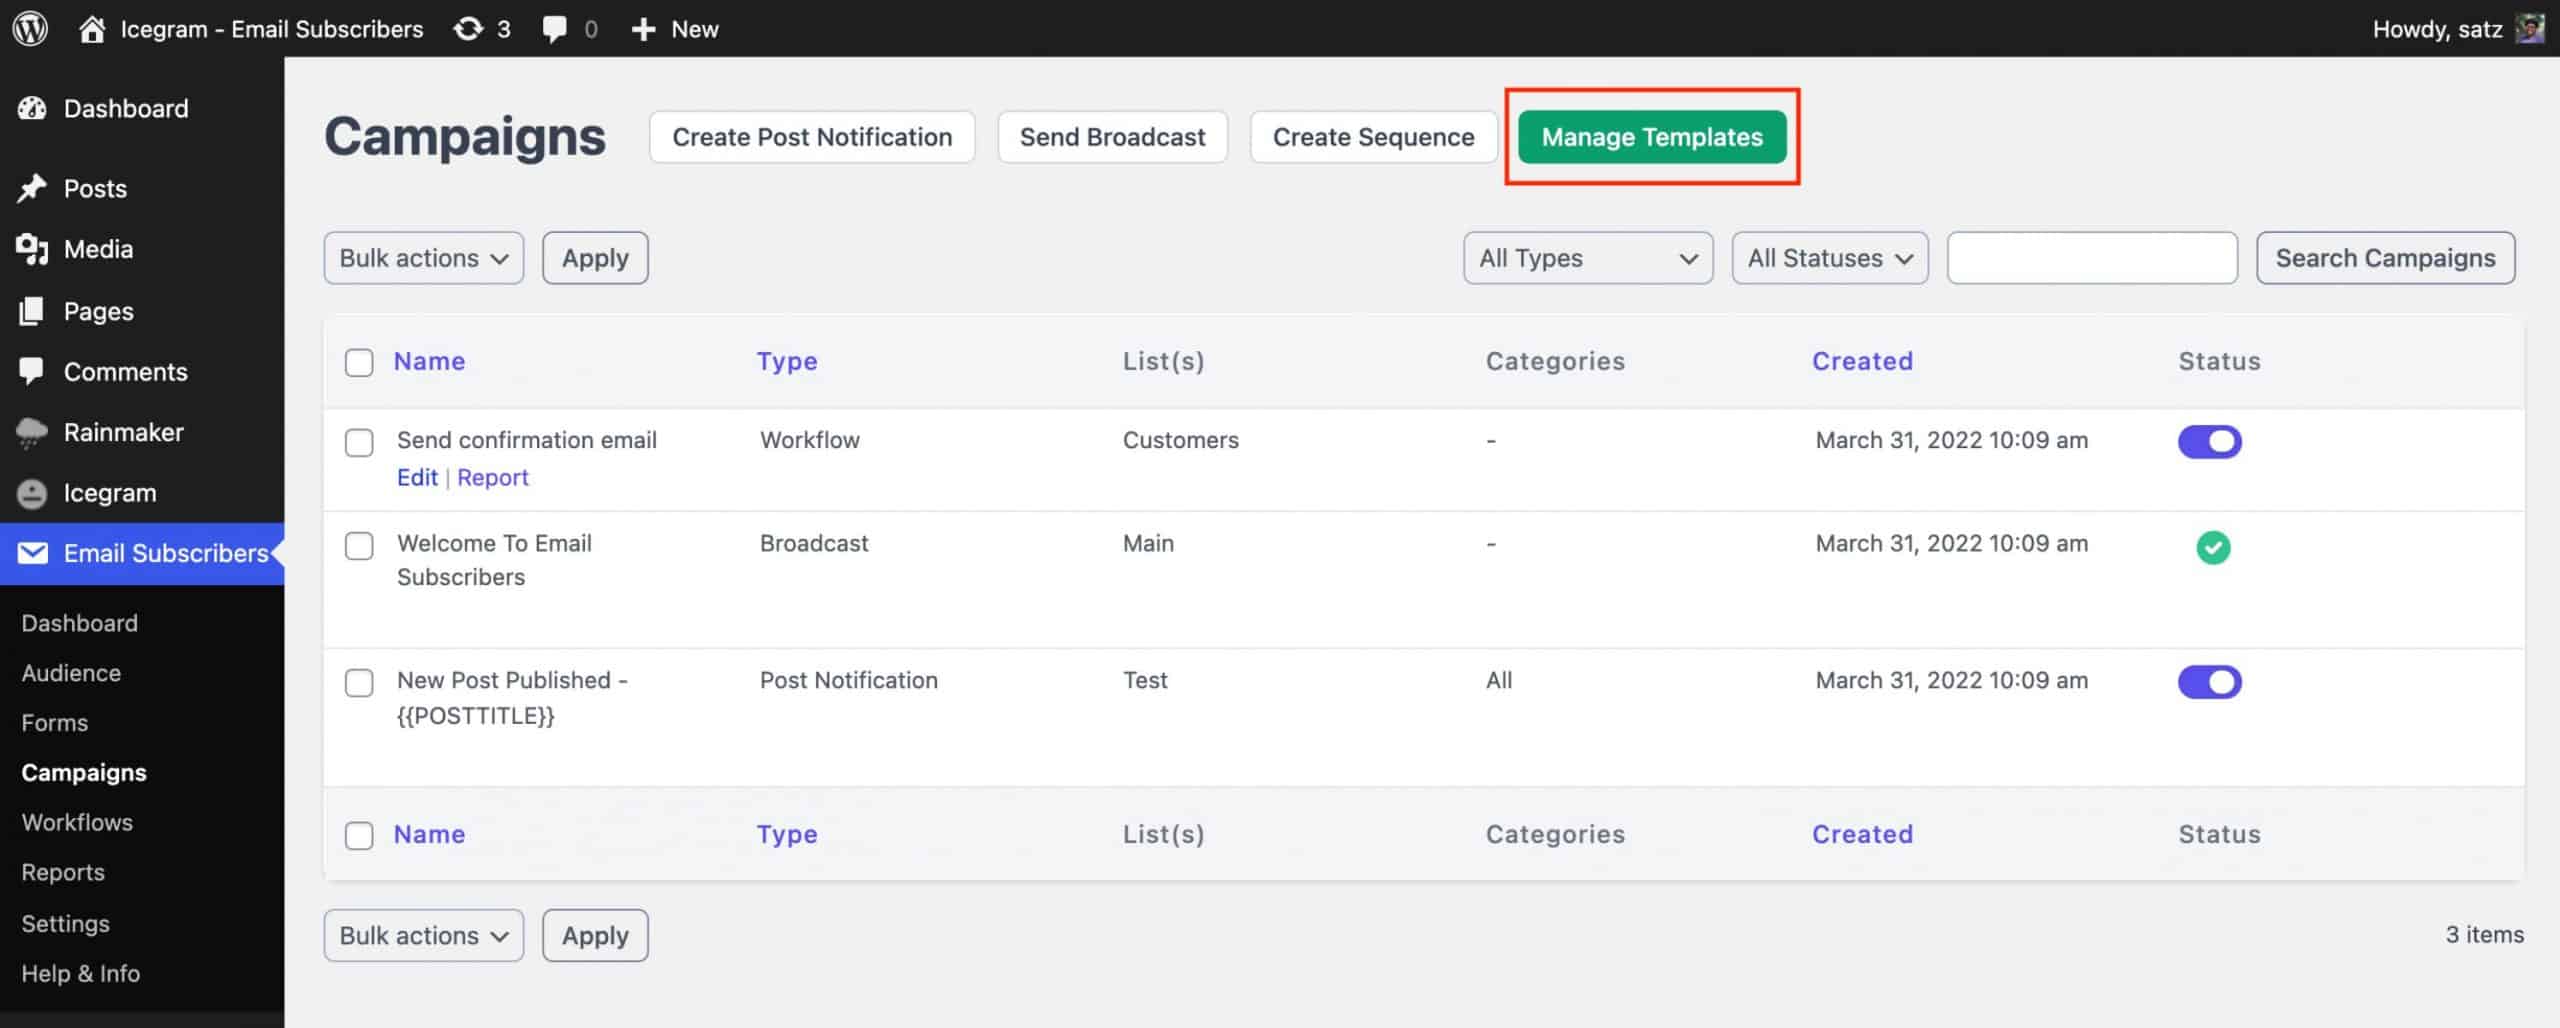Open the Audience submenu item
The image size is (2560, 1028).
71,673
